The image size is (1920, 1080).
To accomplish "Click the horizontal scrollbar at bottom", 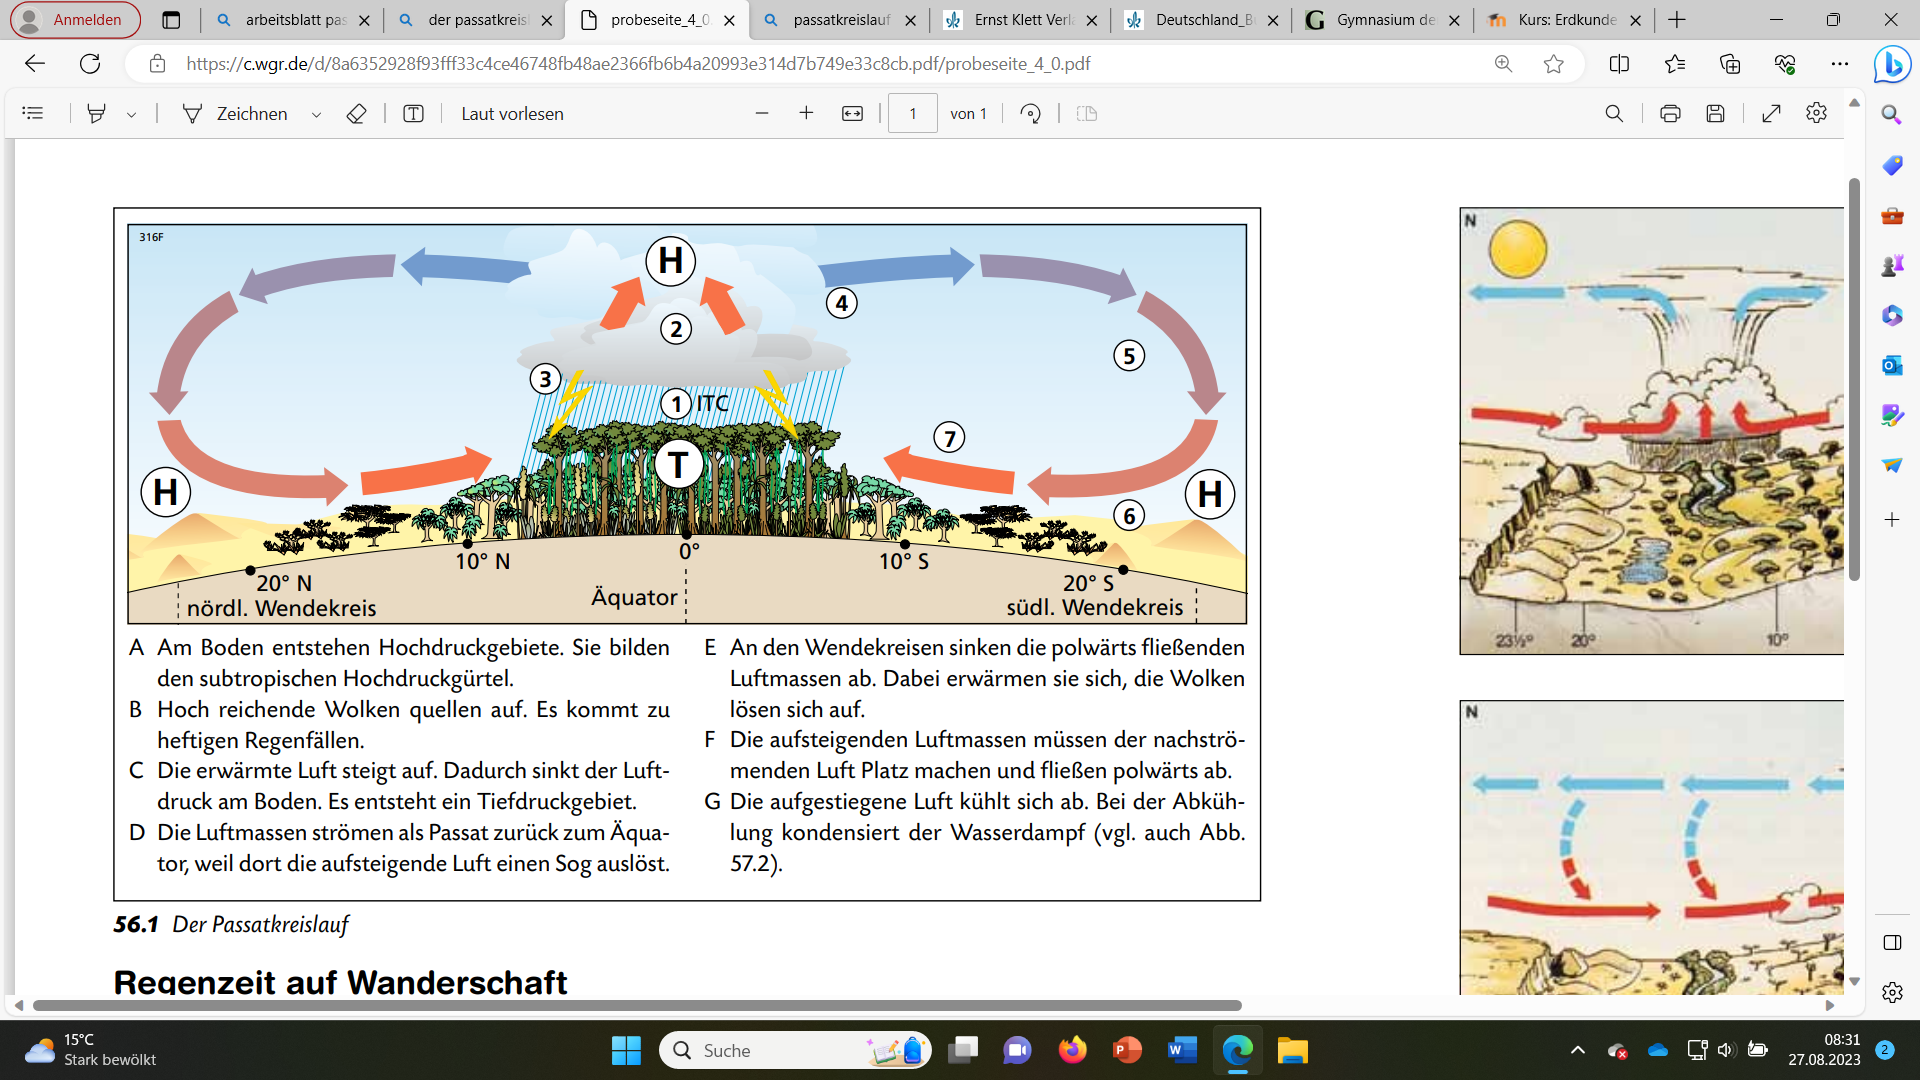I will pos(636,1005).
